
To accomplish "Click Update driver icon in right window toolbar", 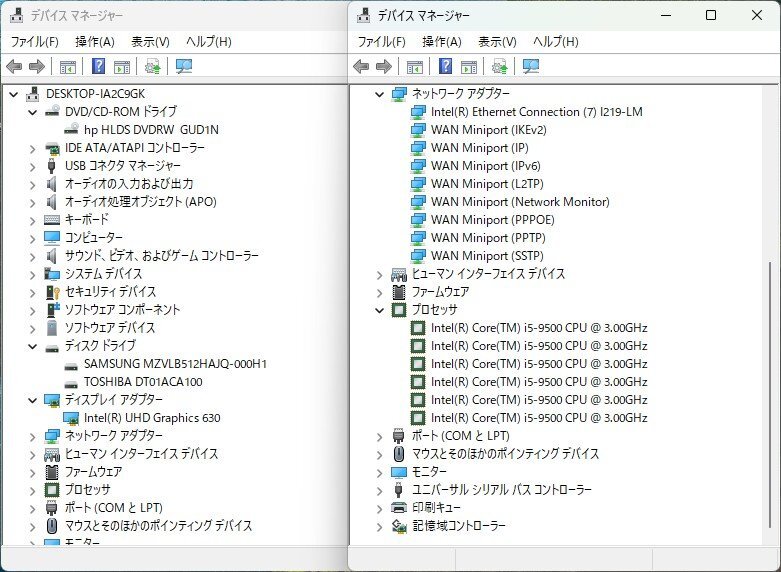I will pyautogui.click(x=499, y=66).
